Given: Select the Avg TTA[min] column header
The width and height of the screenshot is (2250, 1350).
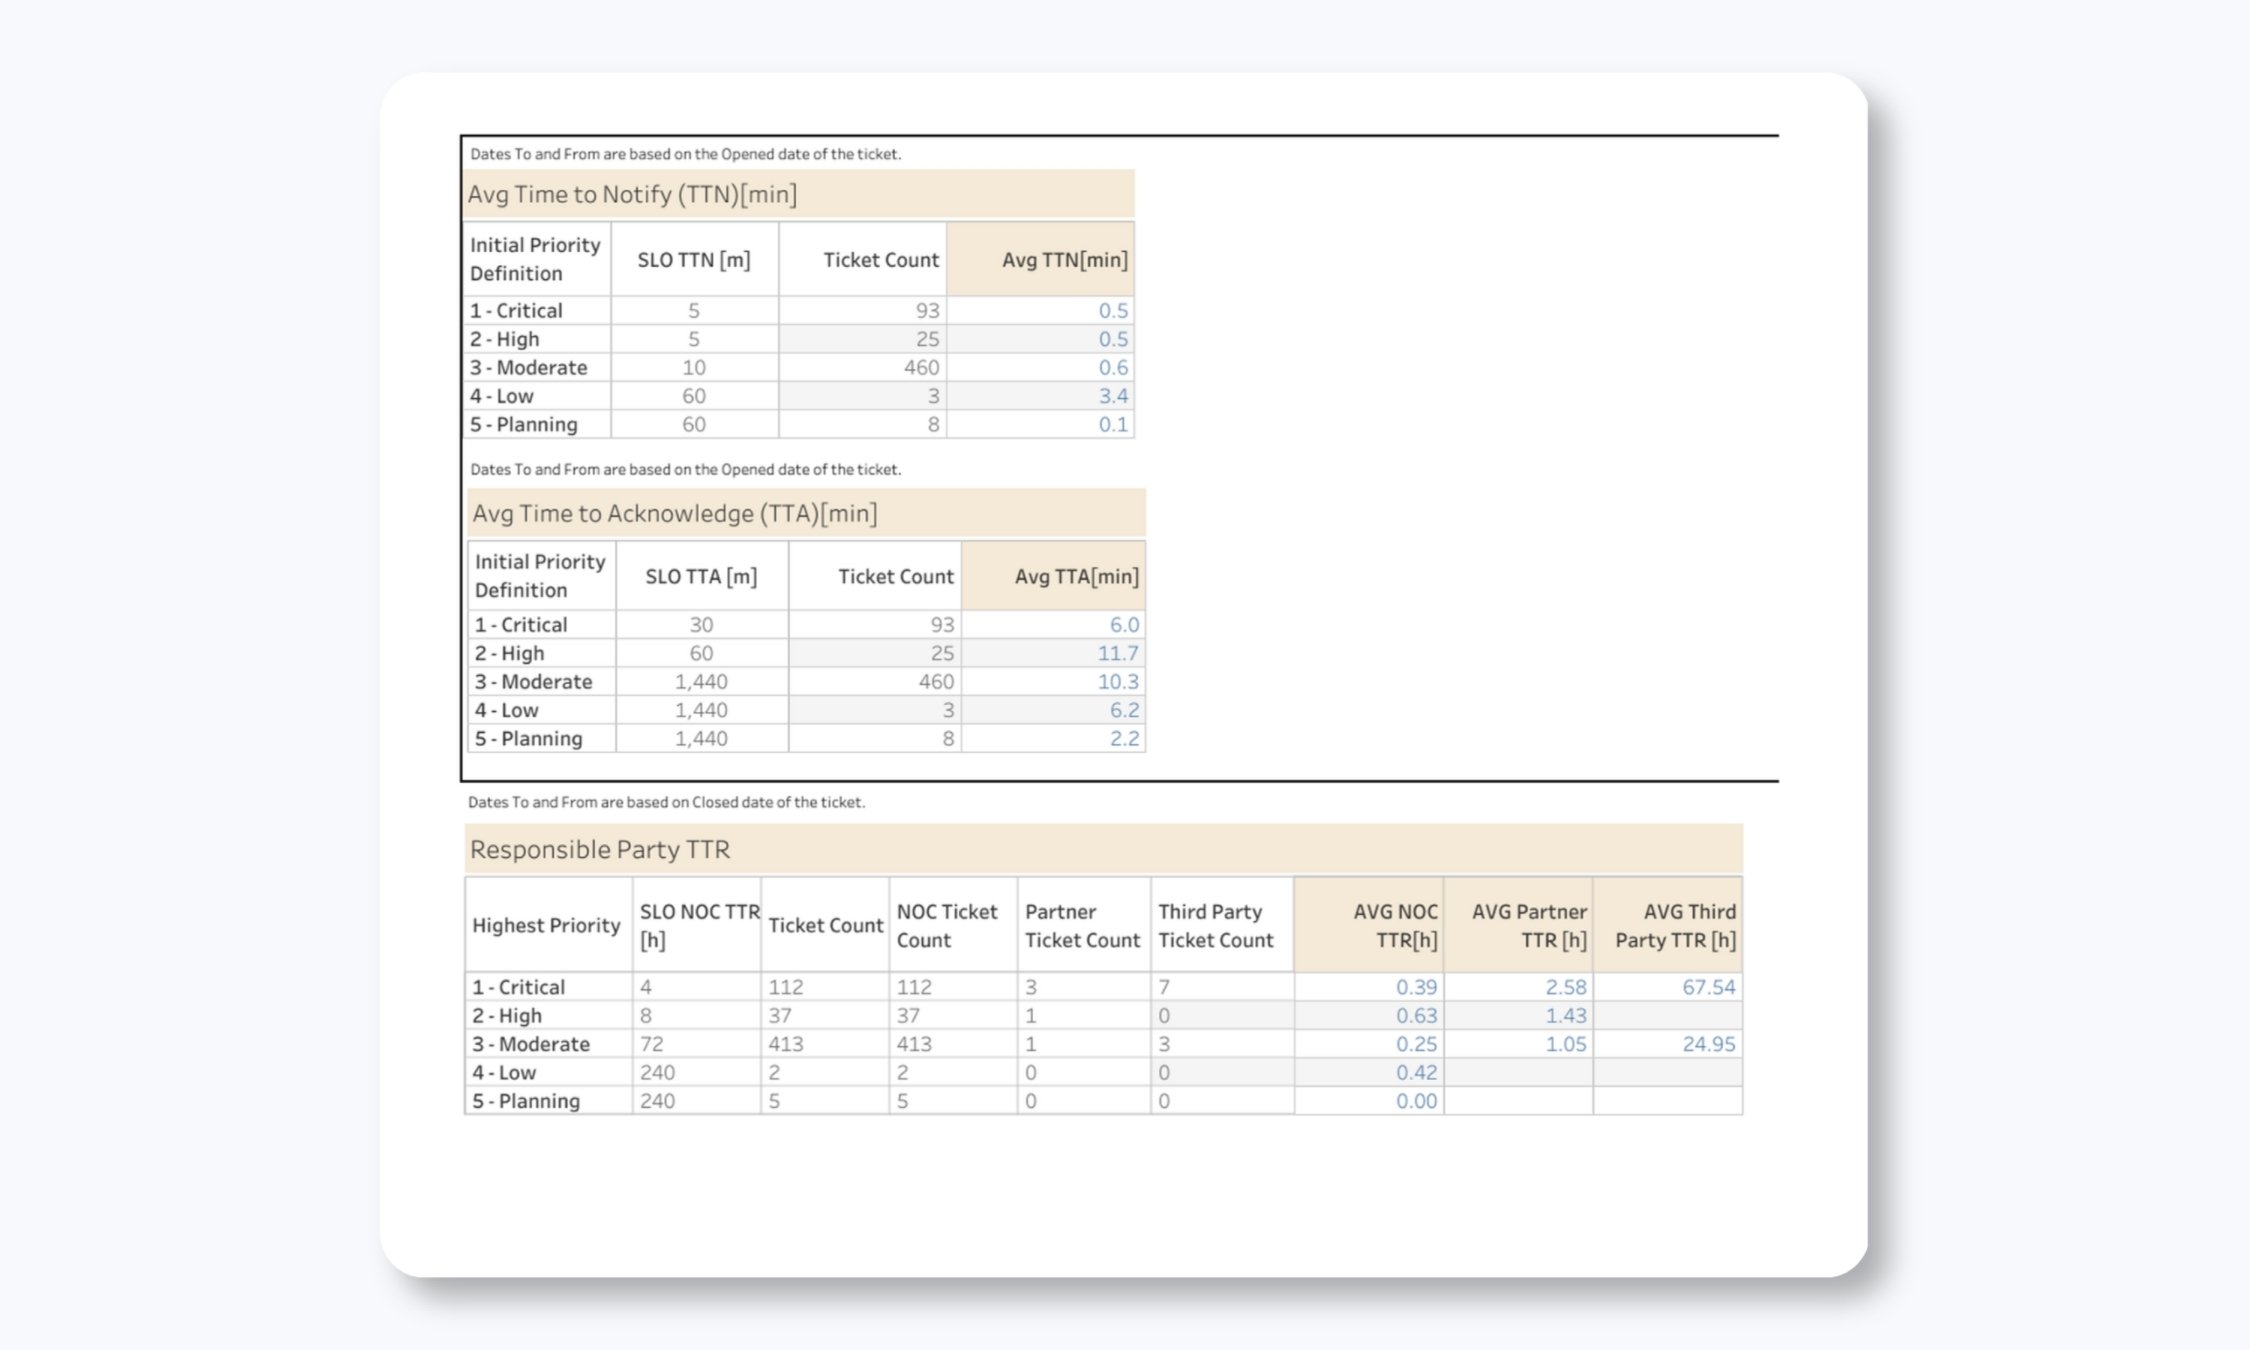Looking at the screenshot, I should (1077, 575).
